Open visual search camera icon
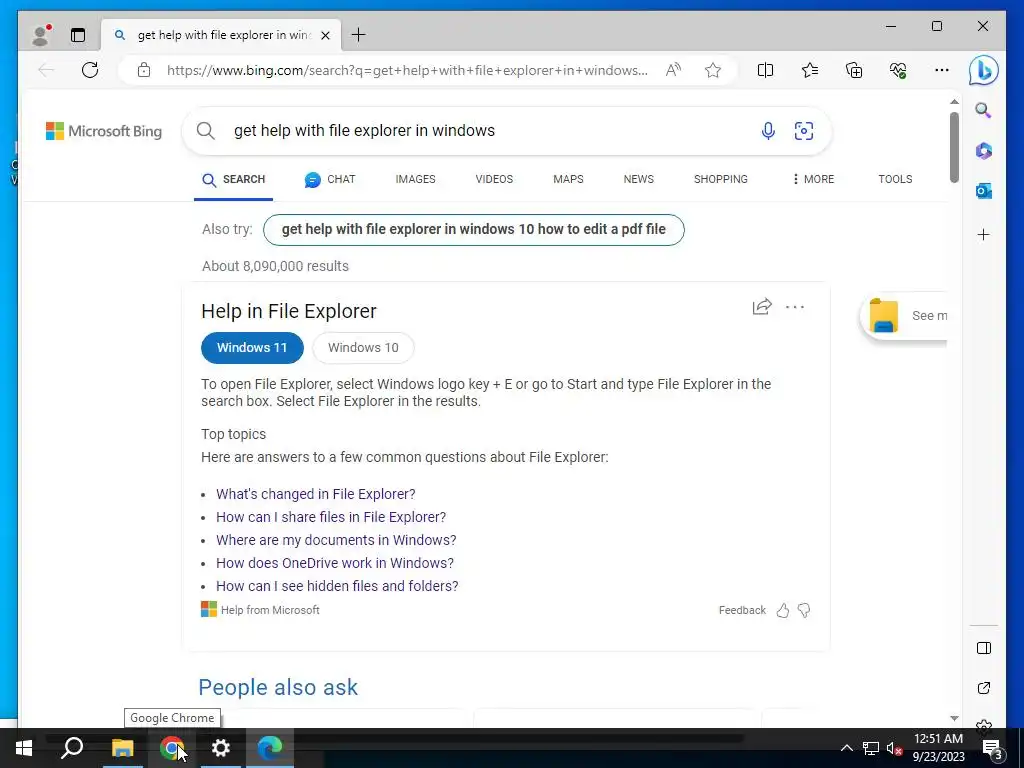Viewport: 1024px width, 768px height. [x=804, y=131]
